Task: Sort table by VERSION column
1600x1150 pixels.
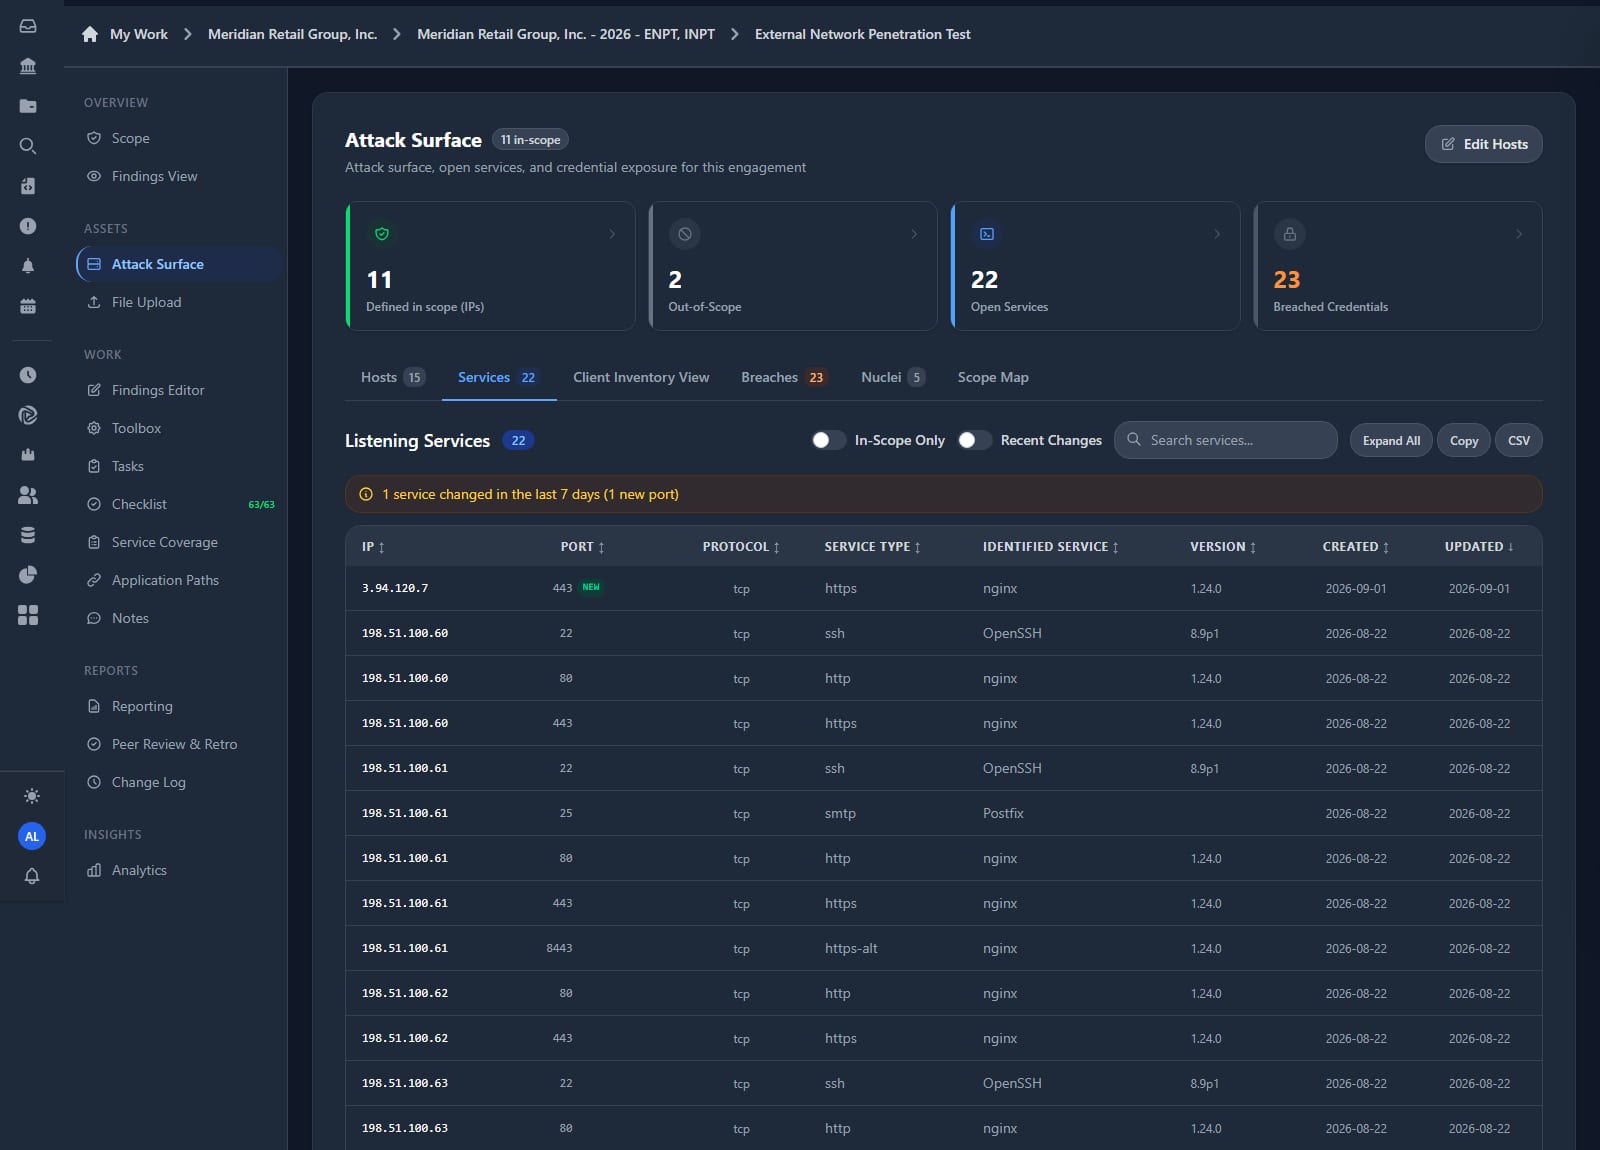Action: [1223, 547]
